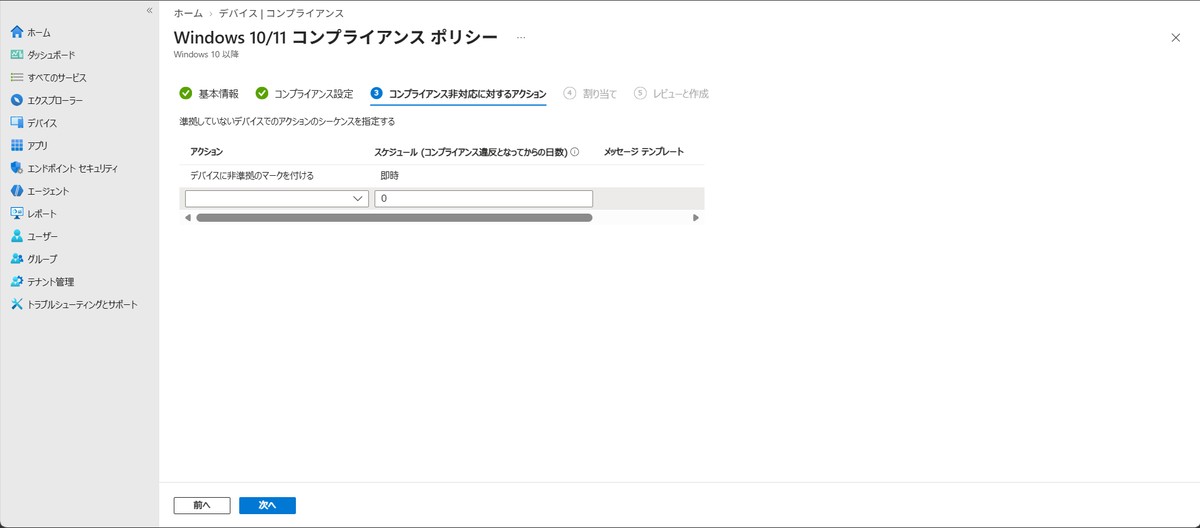
Task: Click the スケジュール column header text
Action: coord(471,152)
